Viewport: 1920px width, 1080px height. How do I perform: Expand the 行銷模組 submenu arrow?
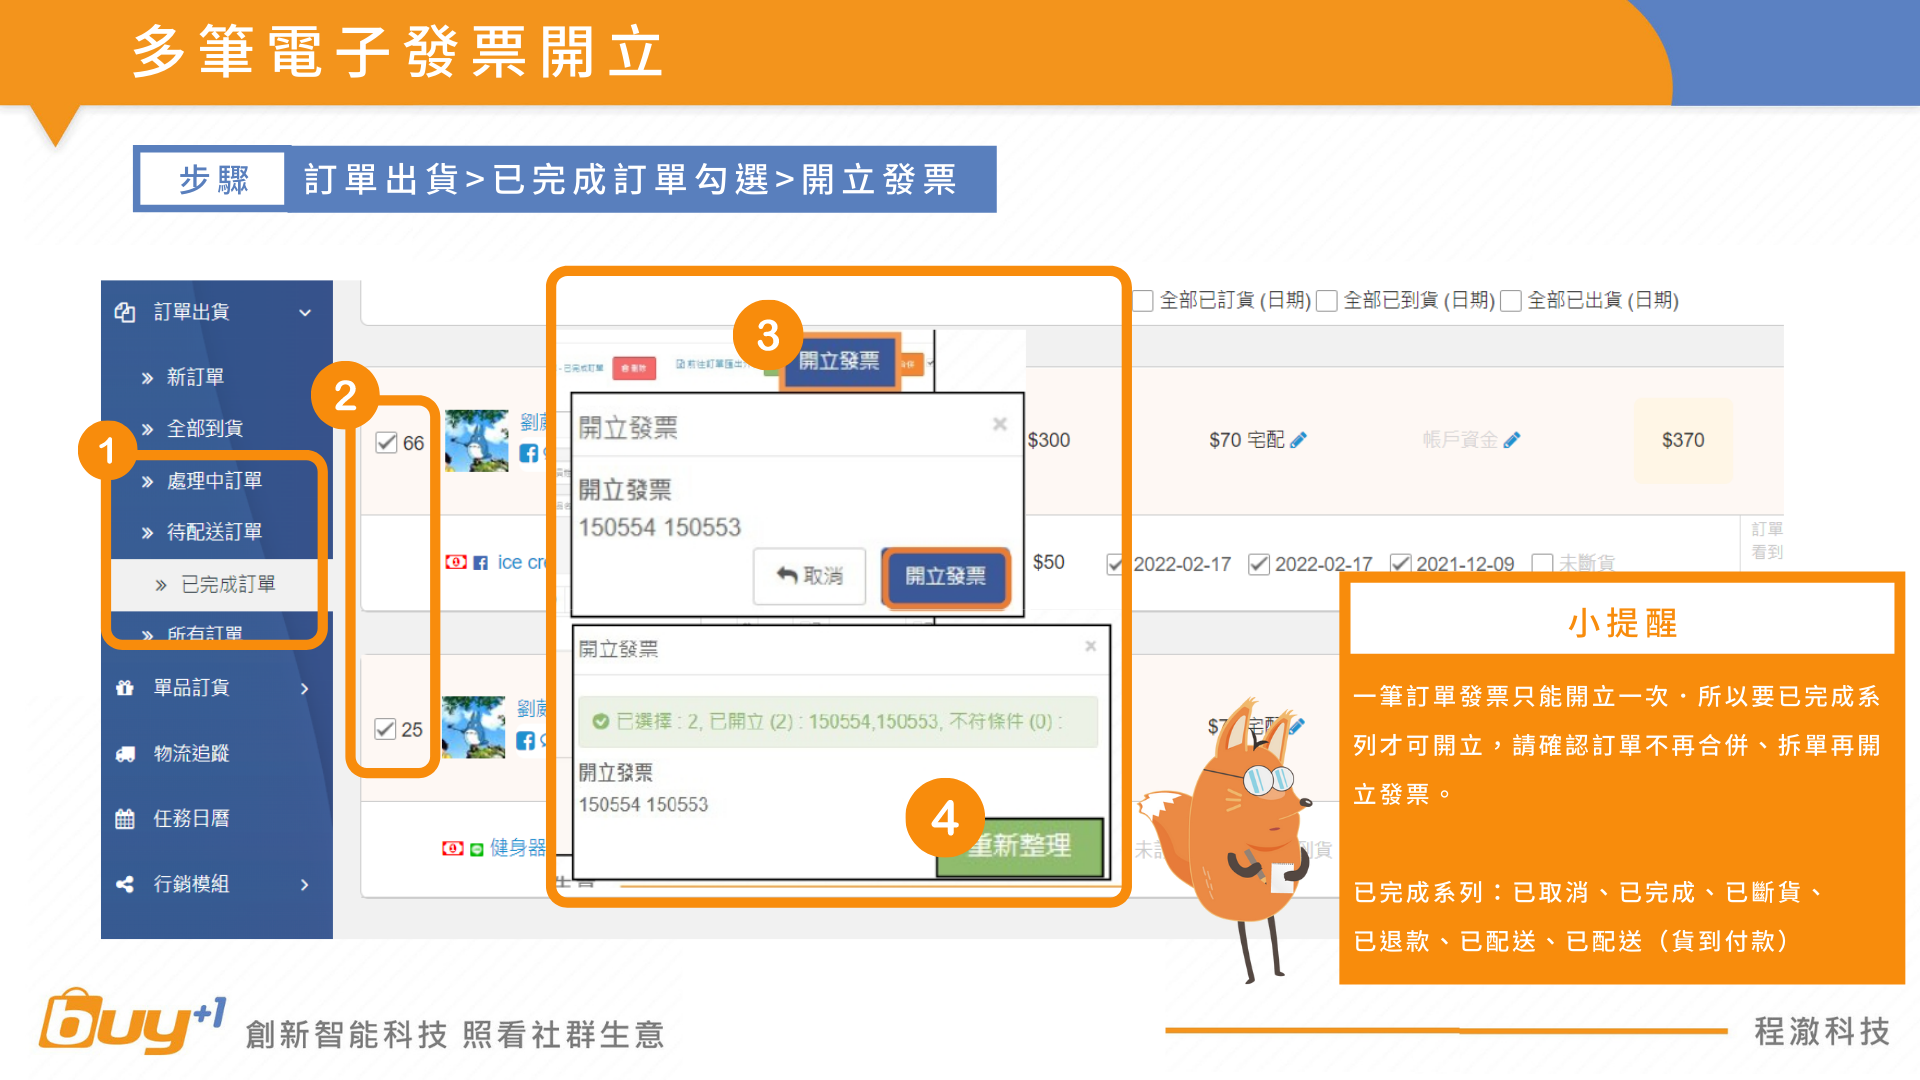click(x=305, y=884)
